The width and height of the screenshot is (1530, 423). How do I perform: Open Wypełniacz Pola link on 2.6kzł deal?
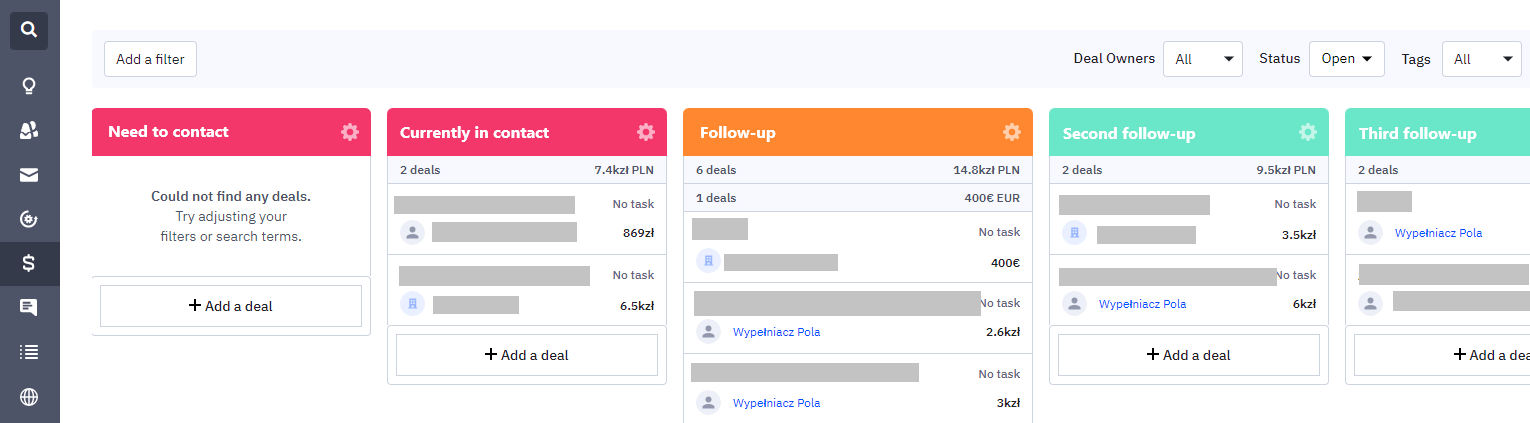tap(776, 332)
